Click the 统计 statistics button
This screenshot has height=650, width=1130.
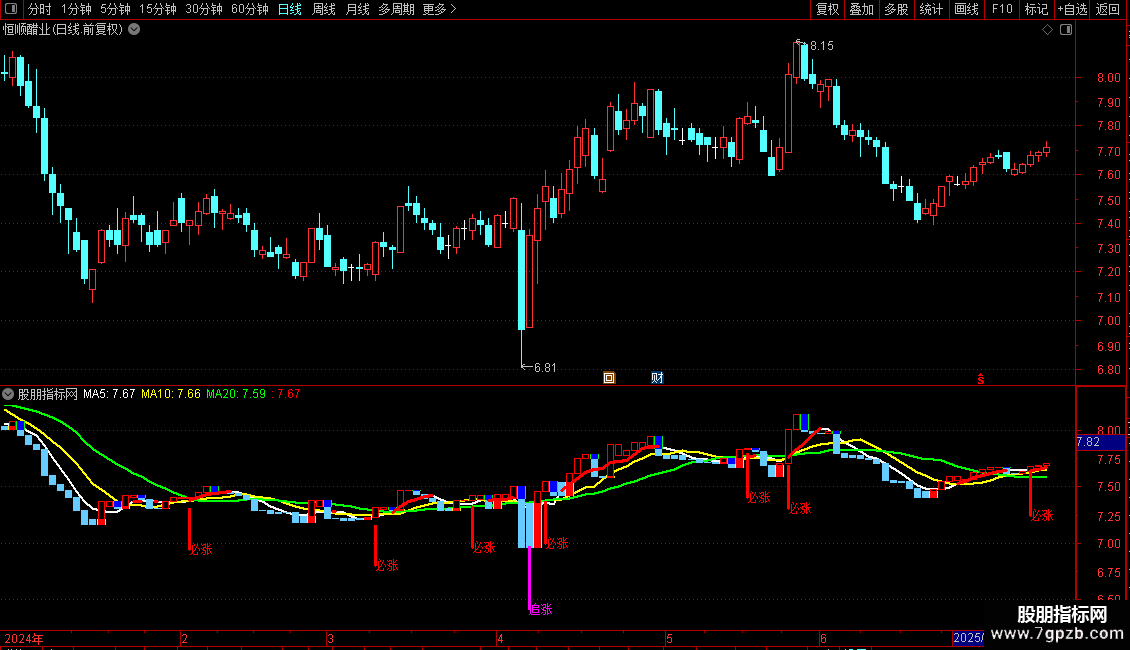coord(931,9)
